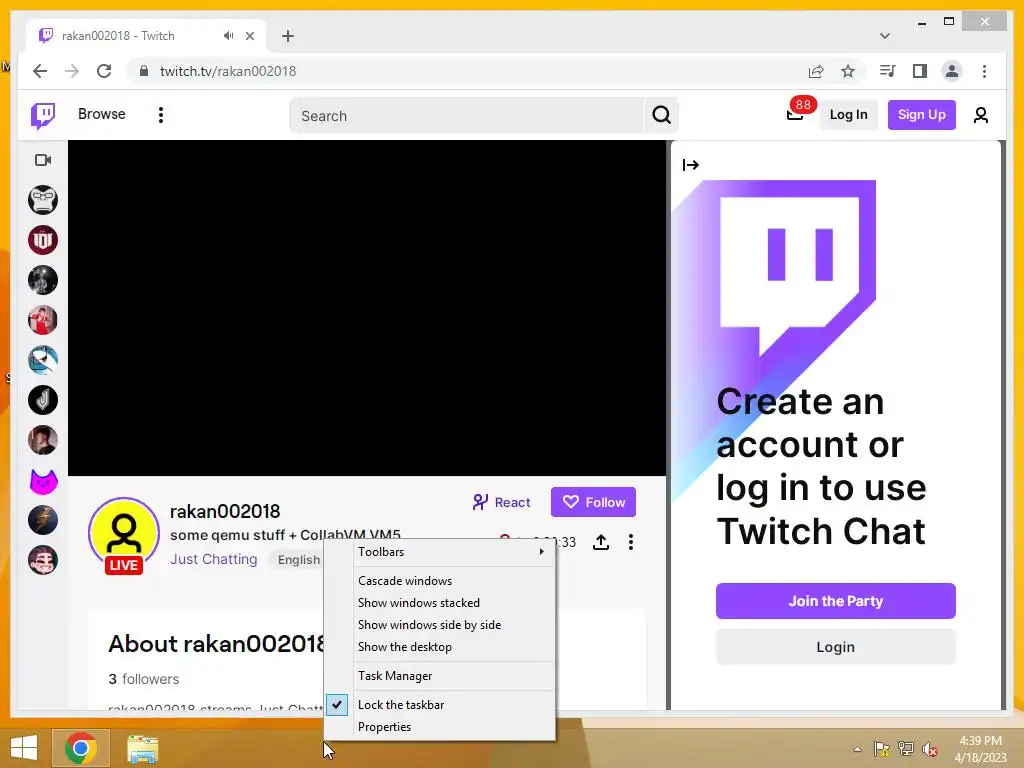1024x768 pixels.
Task: Open the tab search chevron dropdown
Action: click(884, 36)
